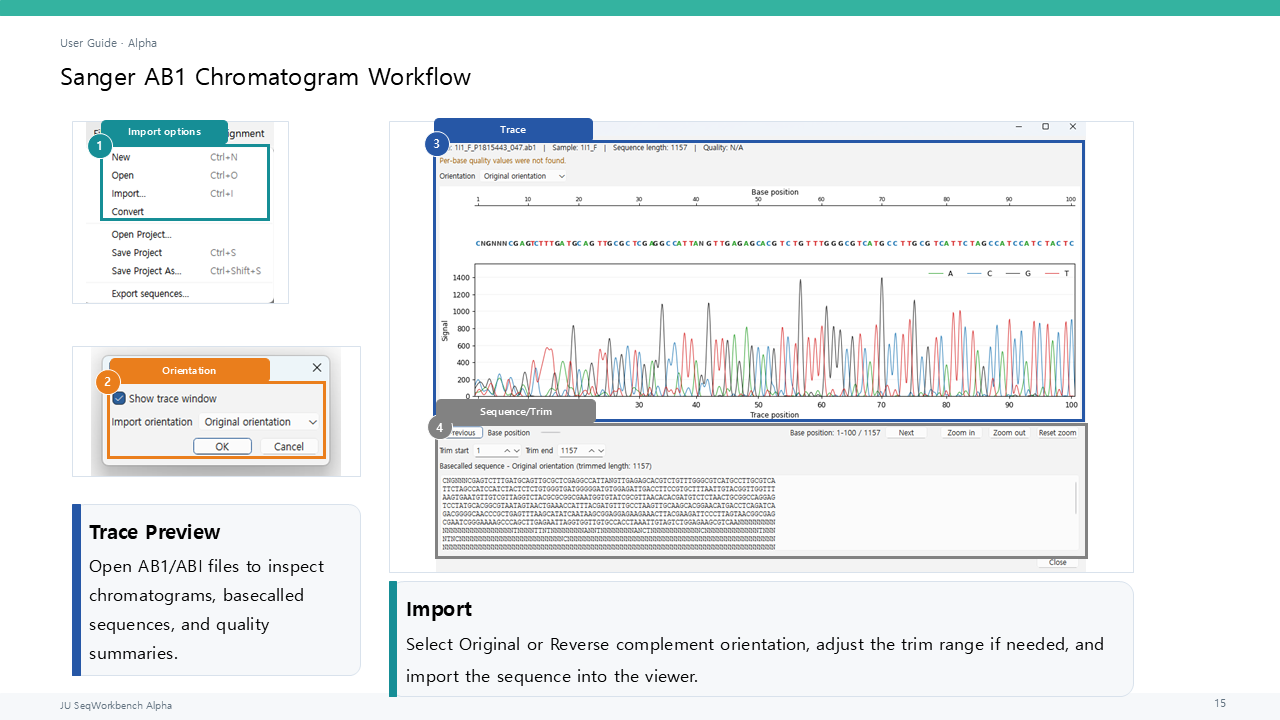This screenshot has height=720, width=1280.
Task: Cancel the orientation dialog
Action: pyautogui.click(x=289, y=447)
